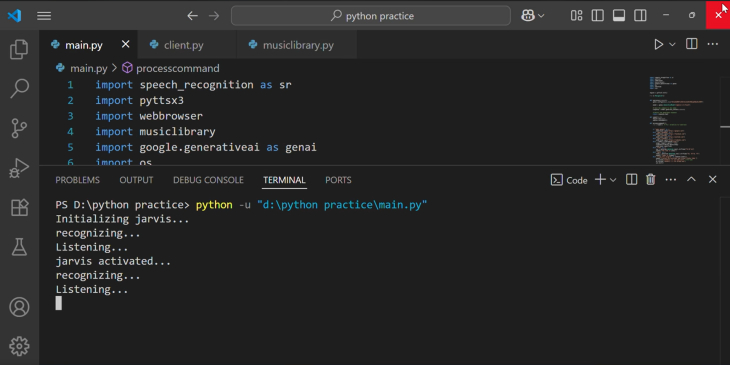Click 'speech_recognition' in line 1
The width and height of the screenshot is (730, 365).
point(196,85)
